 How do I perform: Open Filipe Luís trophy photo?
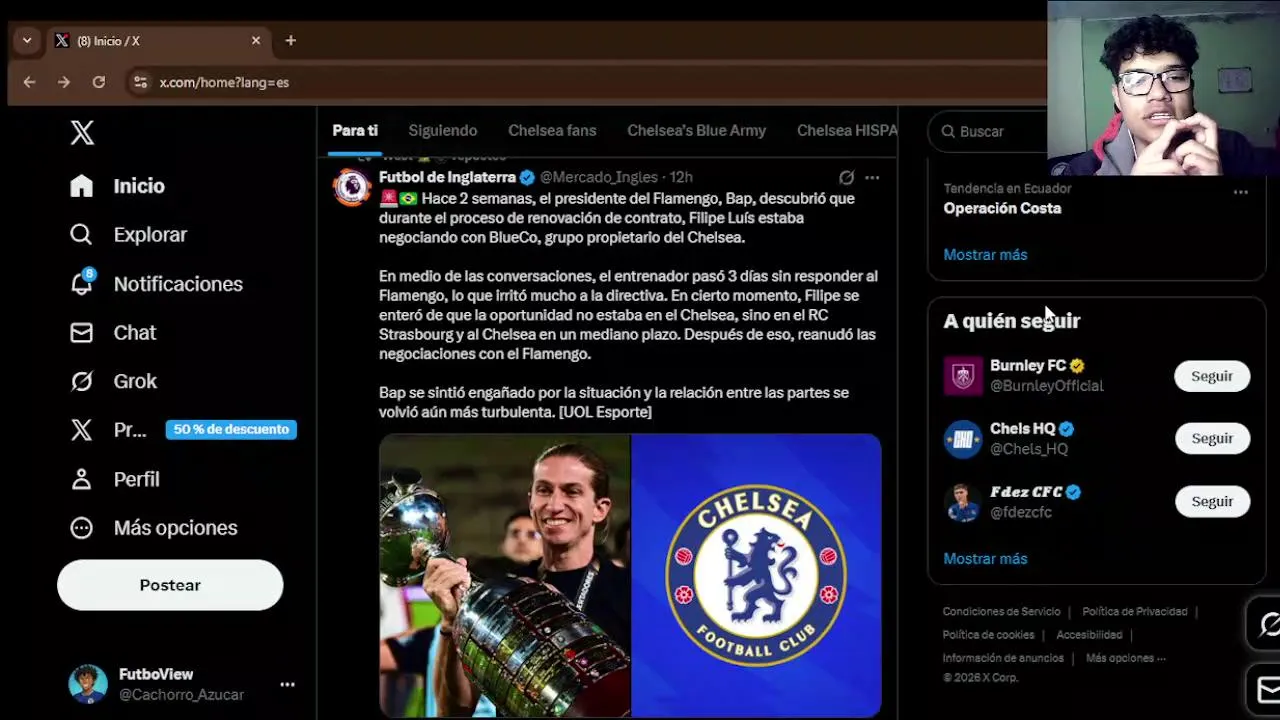pos(504,575)
